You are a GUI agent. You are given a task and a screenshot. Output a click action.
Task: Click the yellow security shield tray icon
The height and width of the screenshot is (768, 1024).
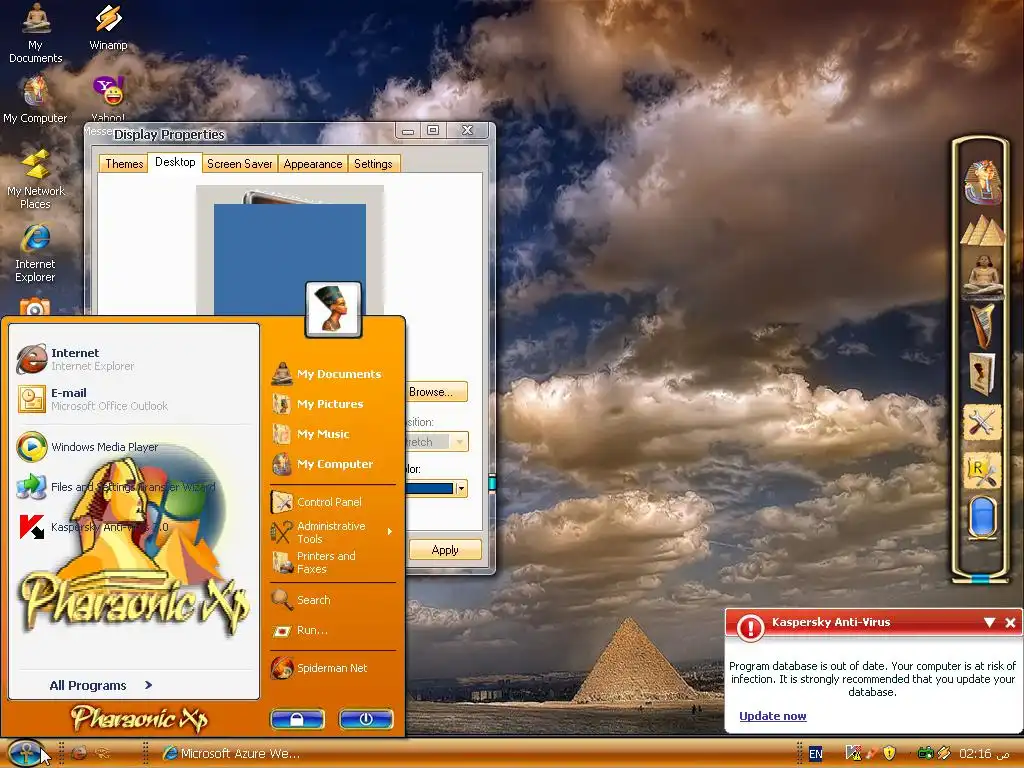tap(889, 753)
